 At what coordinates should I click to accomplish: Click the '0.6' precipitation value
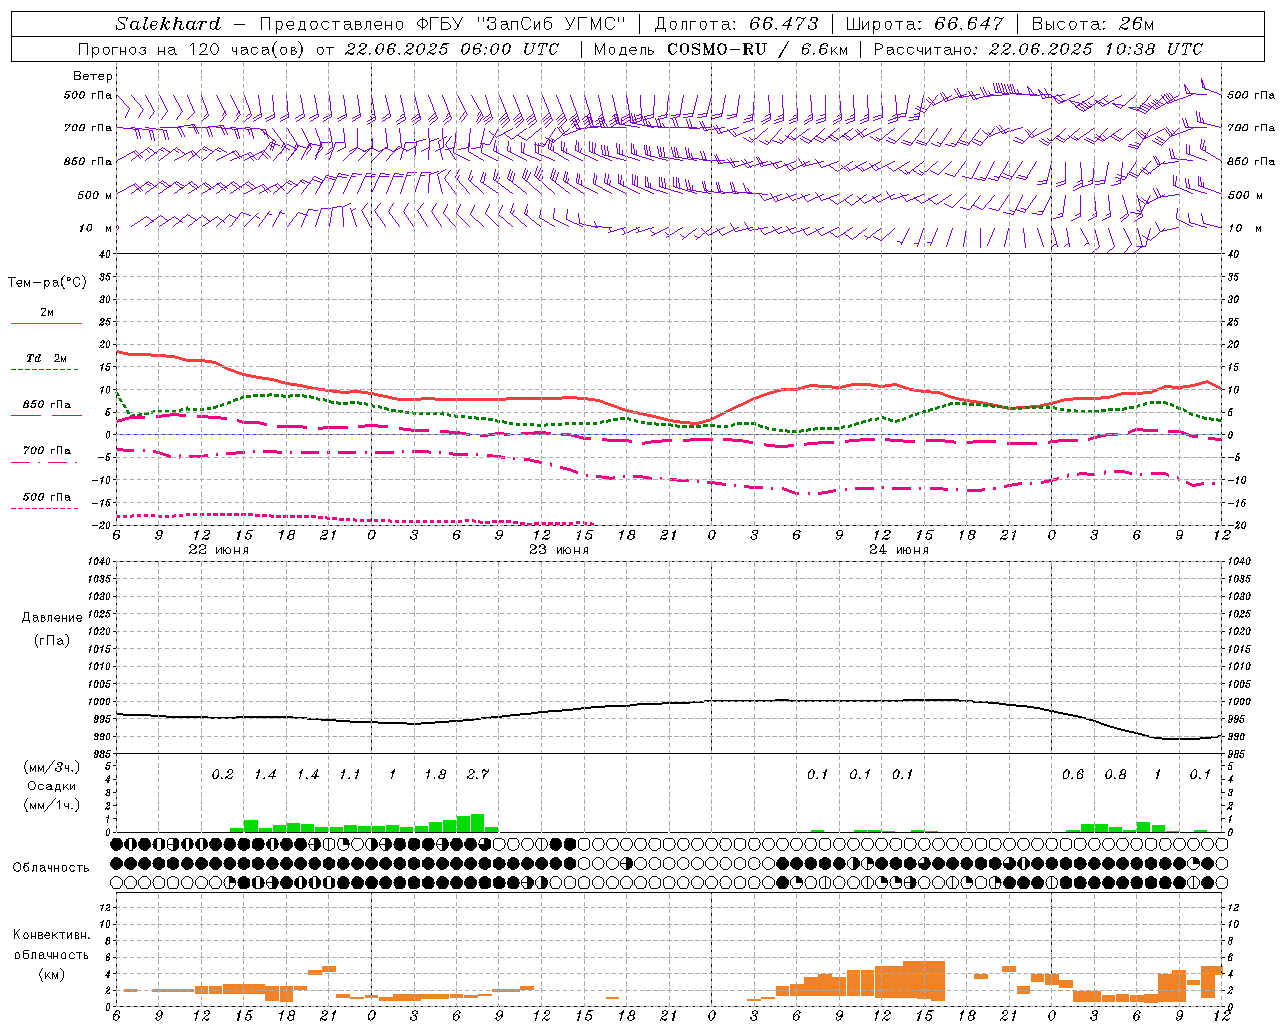point(1073,774)
